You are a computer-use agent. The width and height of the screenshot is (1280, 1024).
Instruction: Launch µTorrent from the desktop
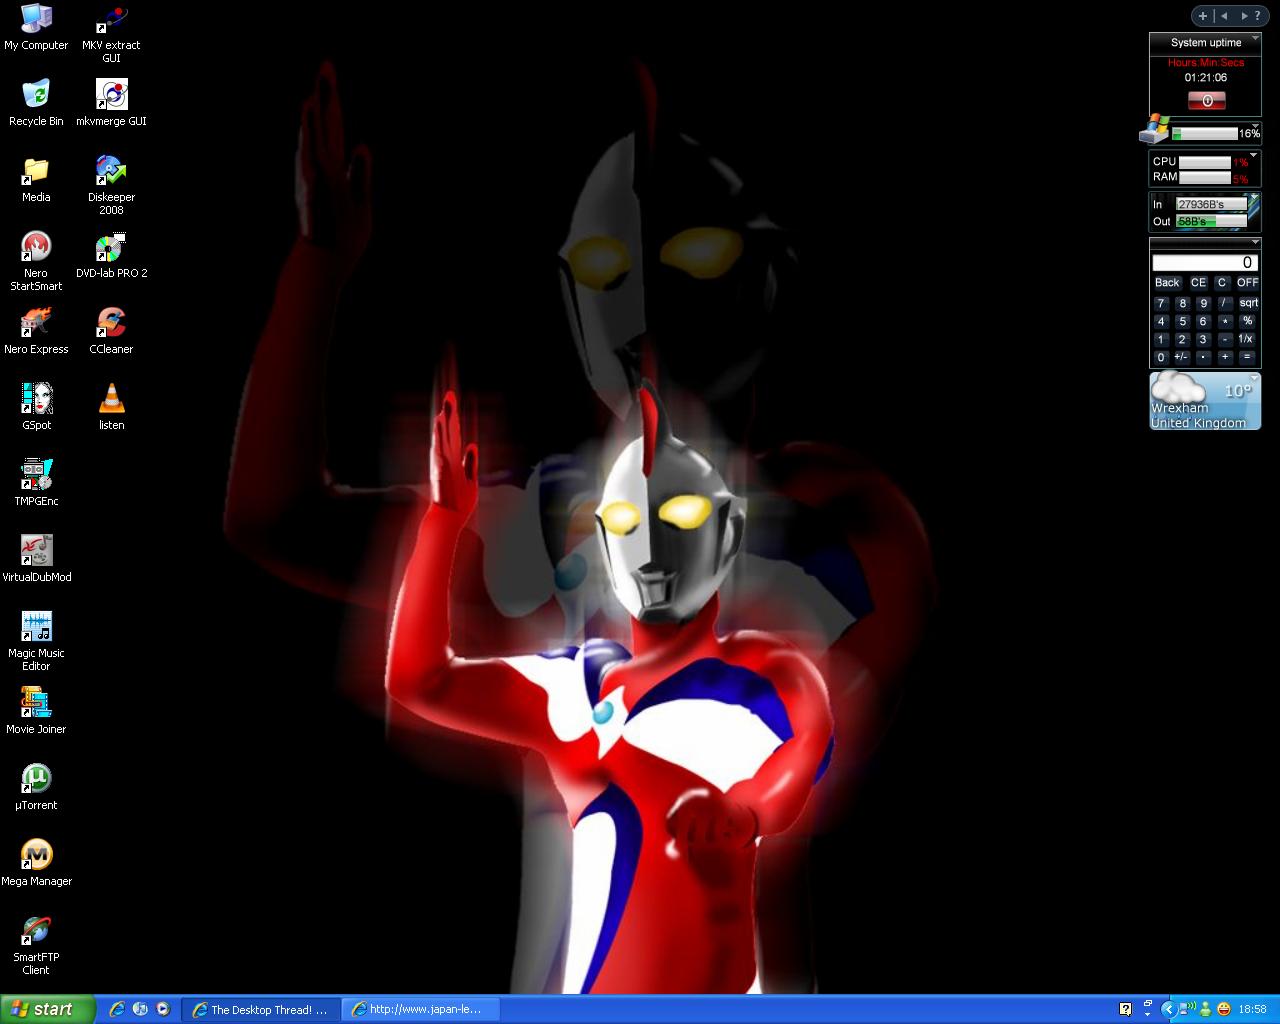pyautogui.click(x=36, y=787)
